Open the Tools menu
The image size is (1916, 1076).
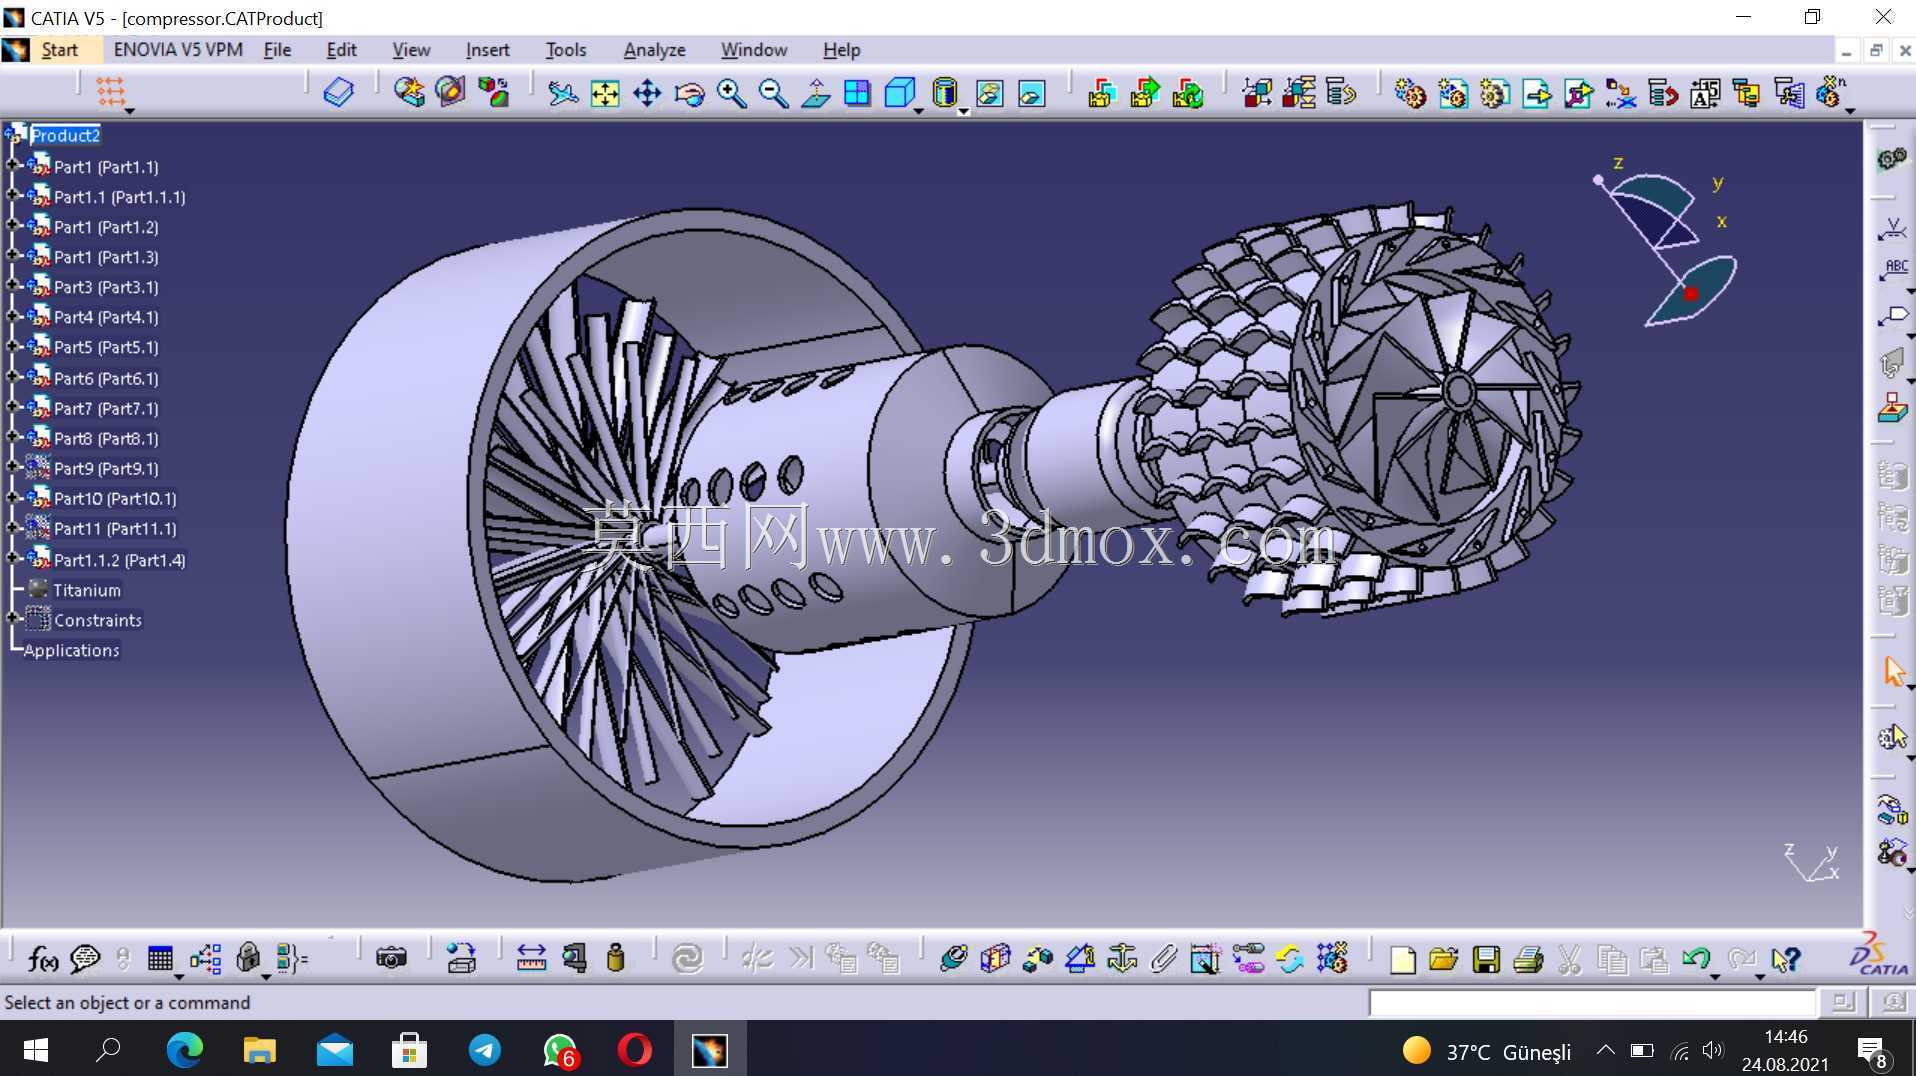[x=566, y=49]
